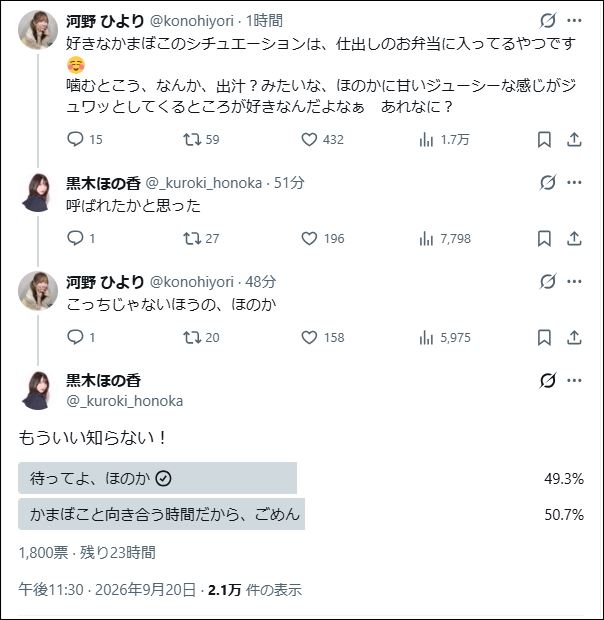604x620 pixels.
Task: Open more options on the poll tweet
Action: pos(574,380)
